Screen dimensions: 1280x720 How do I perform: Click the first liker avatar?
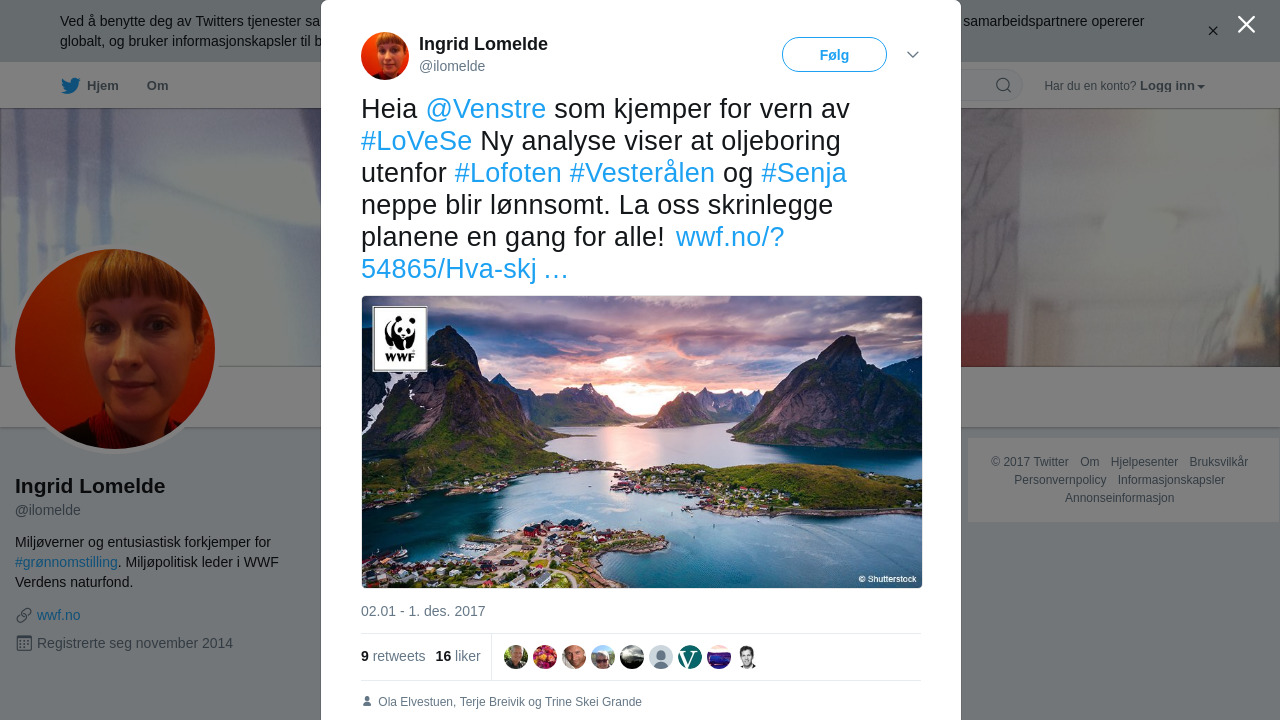[516, 657]
